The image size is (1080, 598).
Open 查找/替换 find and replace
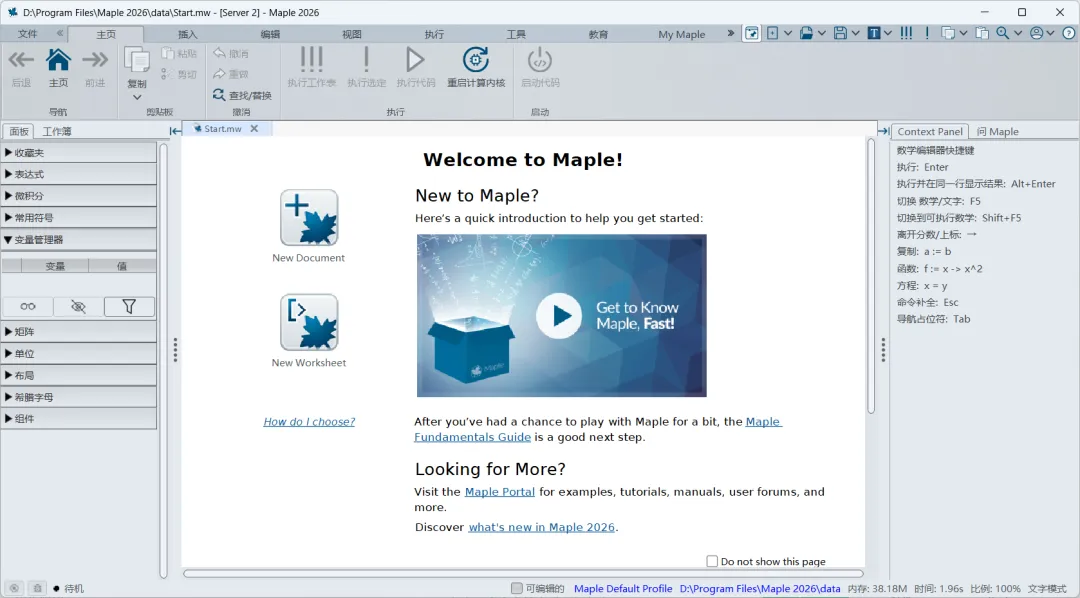tap(242, 95)
